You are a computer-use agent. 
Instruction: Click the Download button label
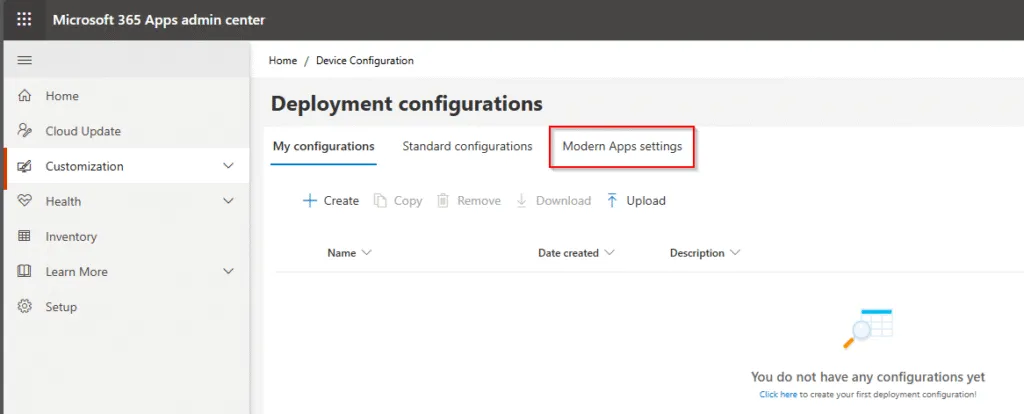pyautogui.click(x=564, y=200)
